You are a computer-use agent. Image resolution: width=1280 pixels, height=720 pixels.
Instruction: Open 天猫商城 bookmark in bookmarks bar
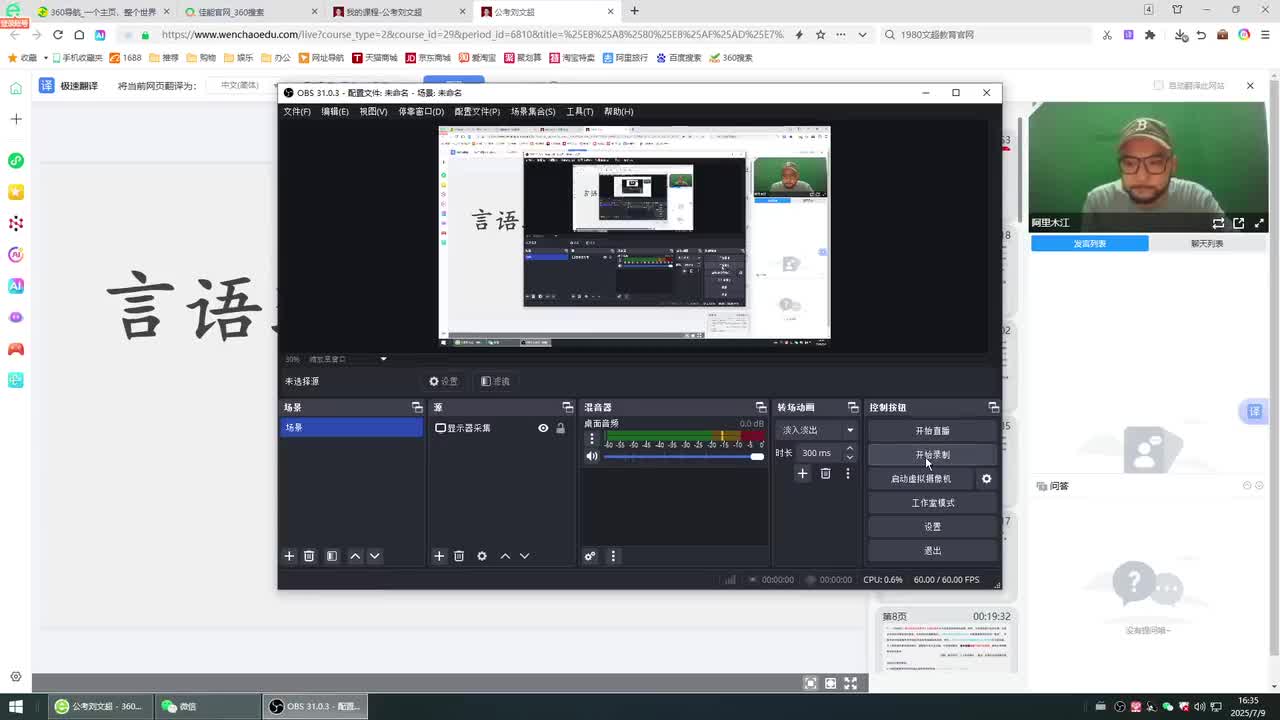tap(374, 58)
